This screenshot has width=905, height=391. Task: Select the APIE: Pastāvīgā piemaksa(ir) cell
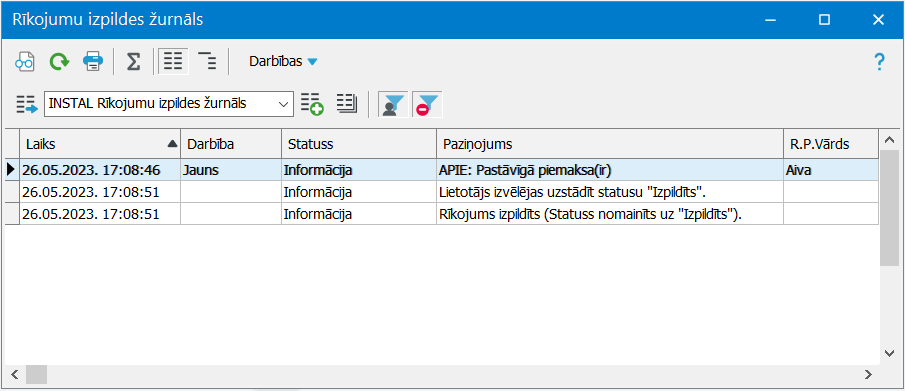click(609, 170)
